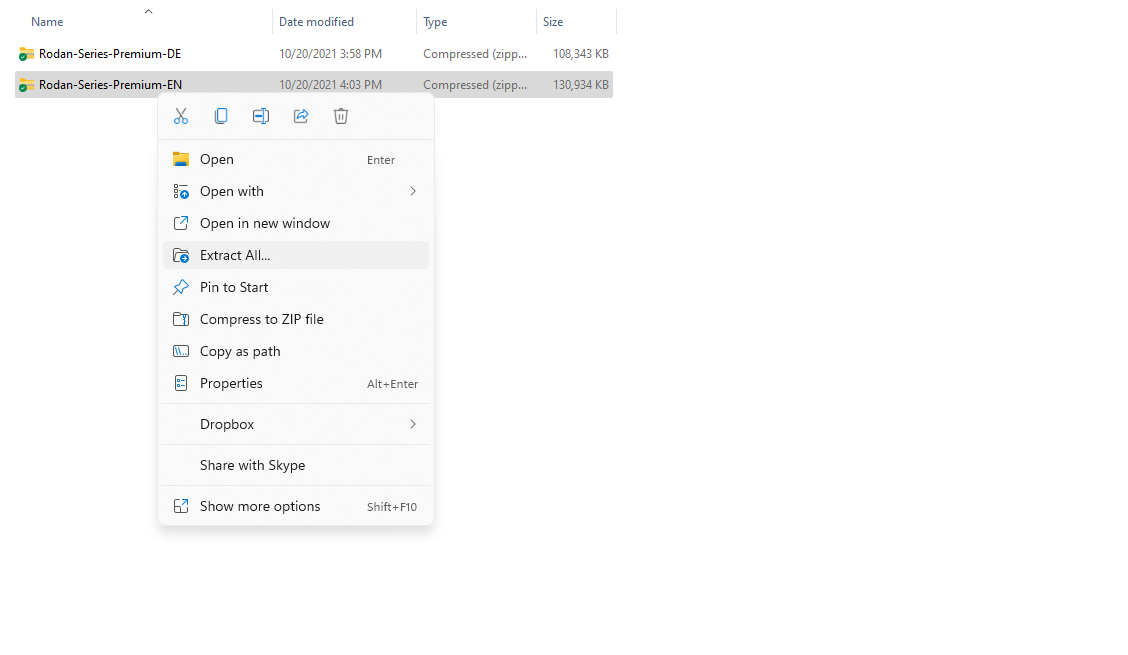Click the Share icon in context menu
Viewport: 1128px width, 655px height.
click(x=301, y=116)
